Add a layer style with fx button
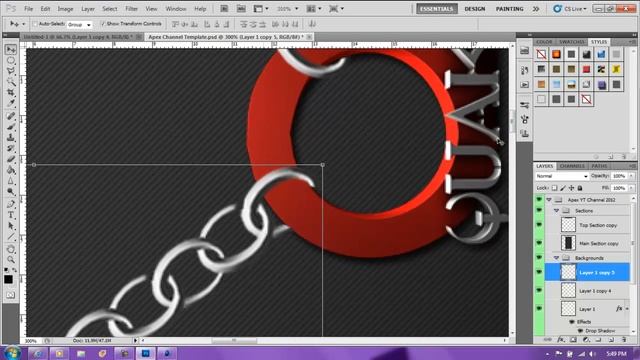The width and height of the screenshot is (640, 360). click(561, 339)
